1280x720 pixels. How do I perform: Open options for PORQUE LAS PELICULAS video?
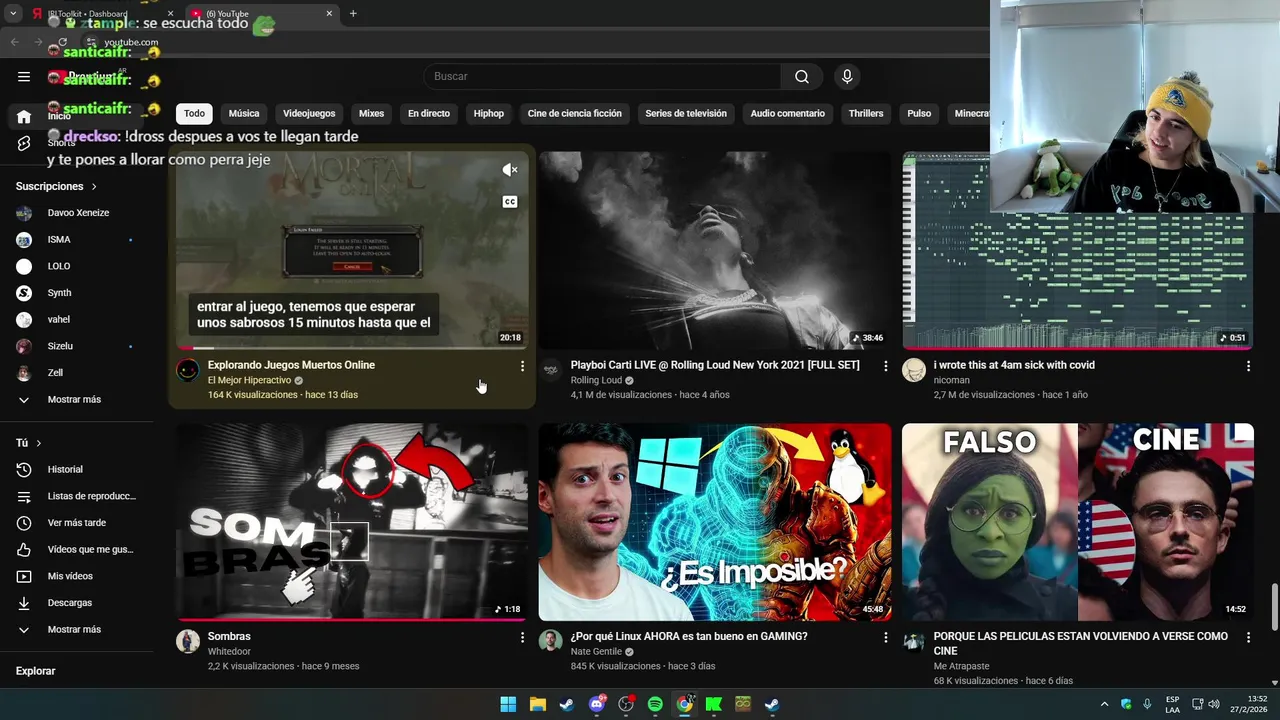[x=1248, y=638]
